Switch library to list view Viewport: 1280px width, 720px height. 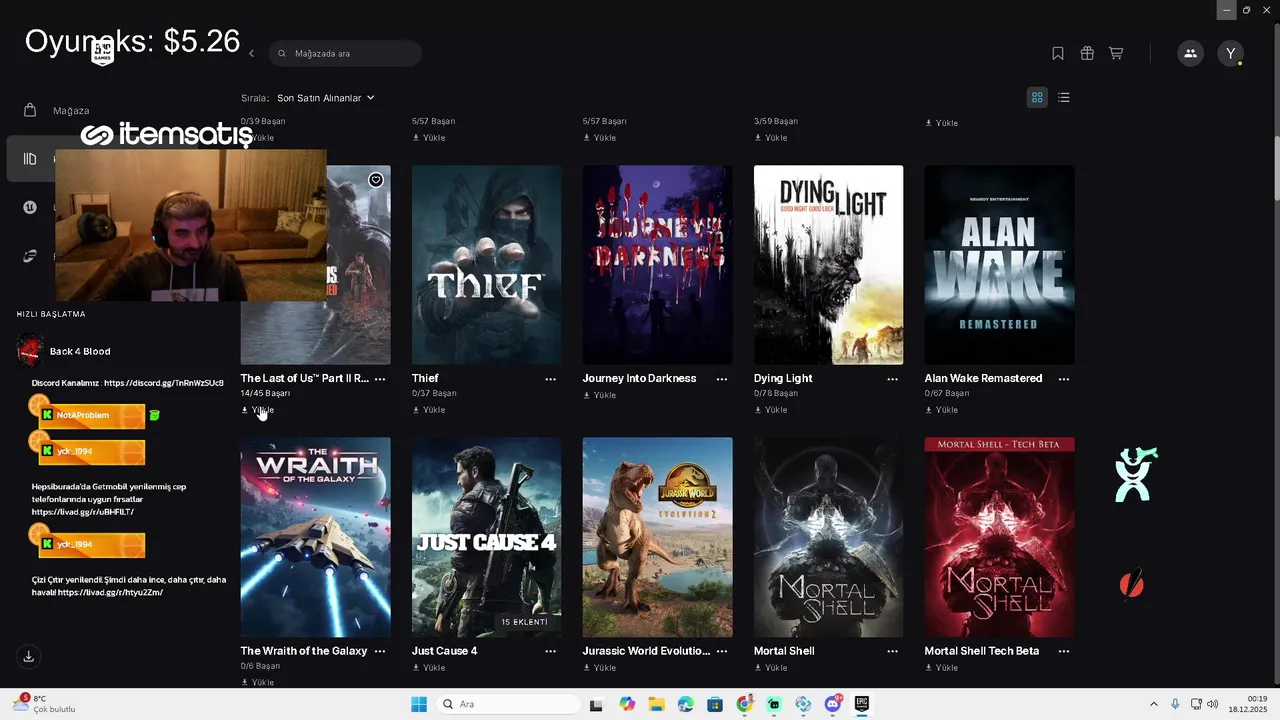[1064, 97]
